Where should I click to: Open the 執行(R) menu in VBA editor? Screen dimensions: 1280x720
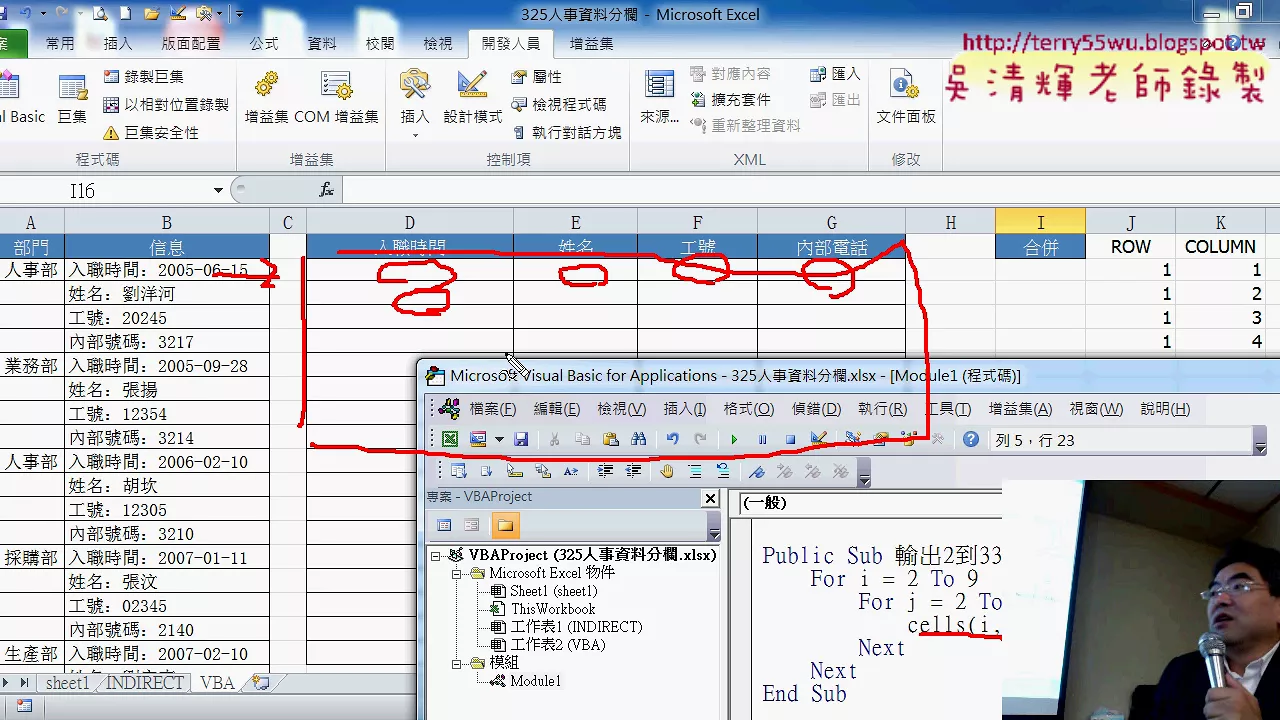pos(882,409)
